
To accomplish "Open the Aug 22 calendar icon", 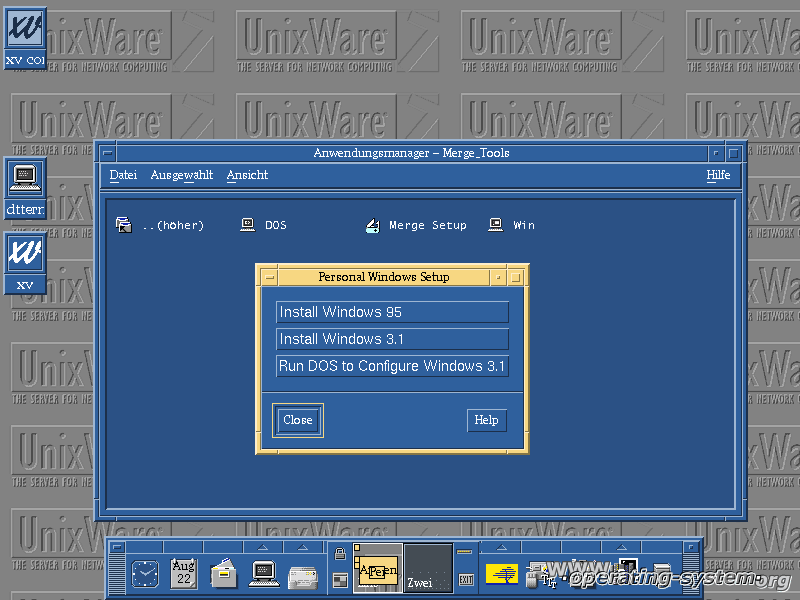I will click(x=184, y=573).
